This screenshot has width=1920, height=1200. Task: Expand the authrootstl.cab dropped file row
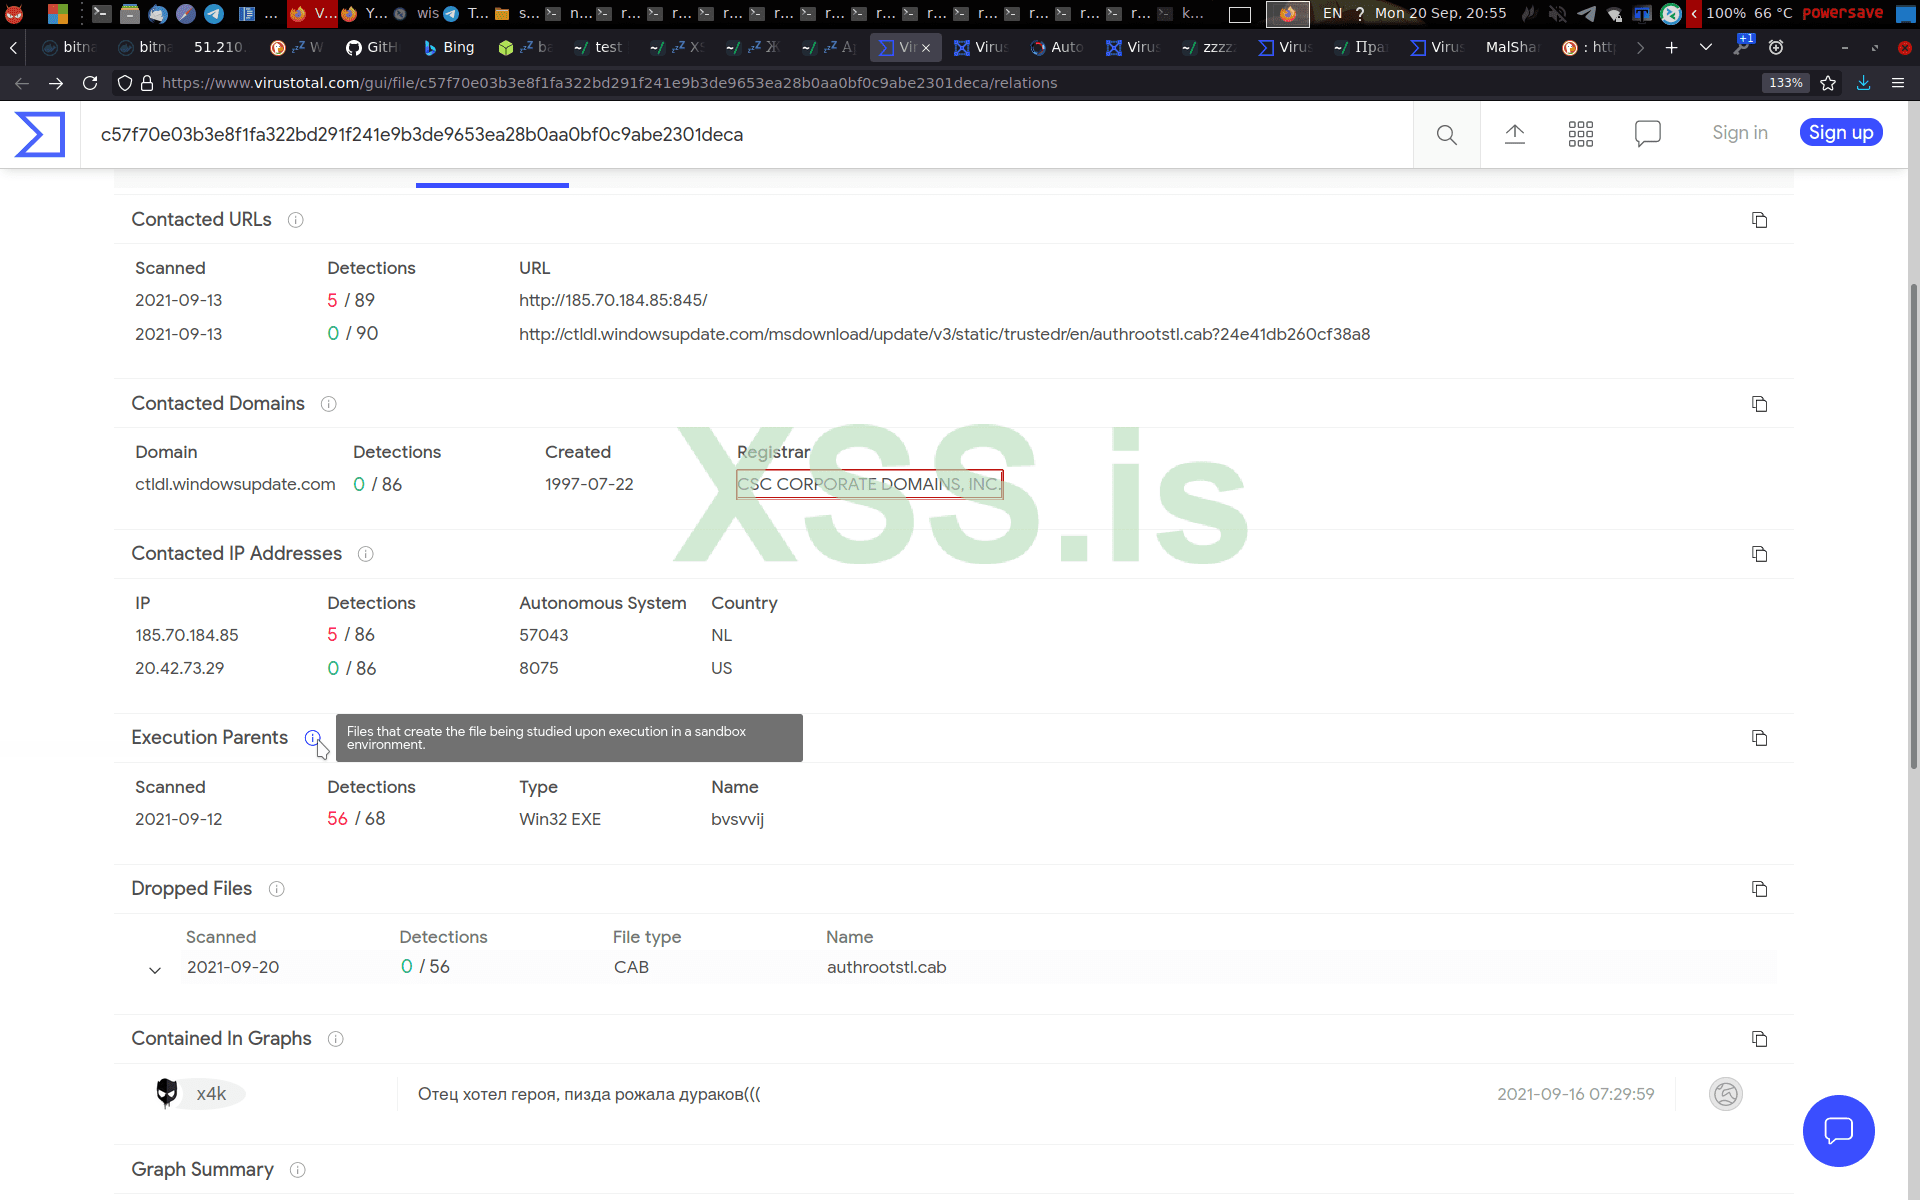coord(155,969)
